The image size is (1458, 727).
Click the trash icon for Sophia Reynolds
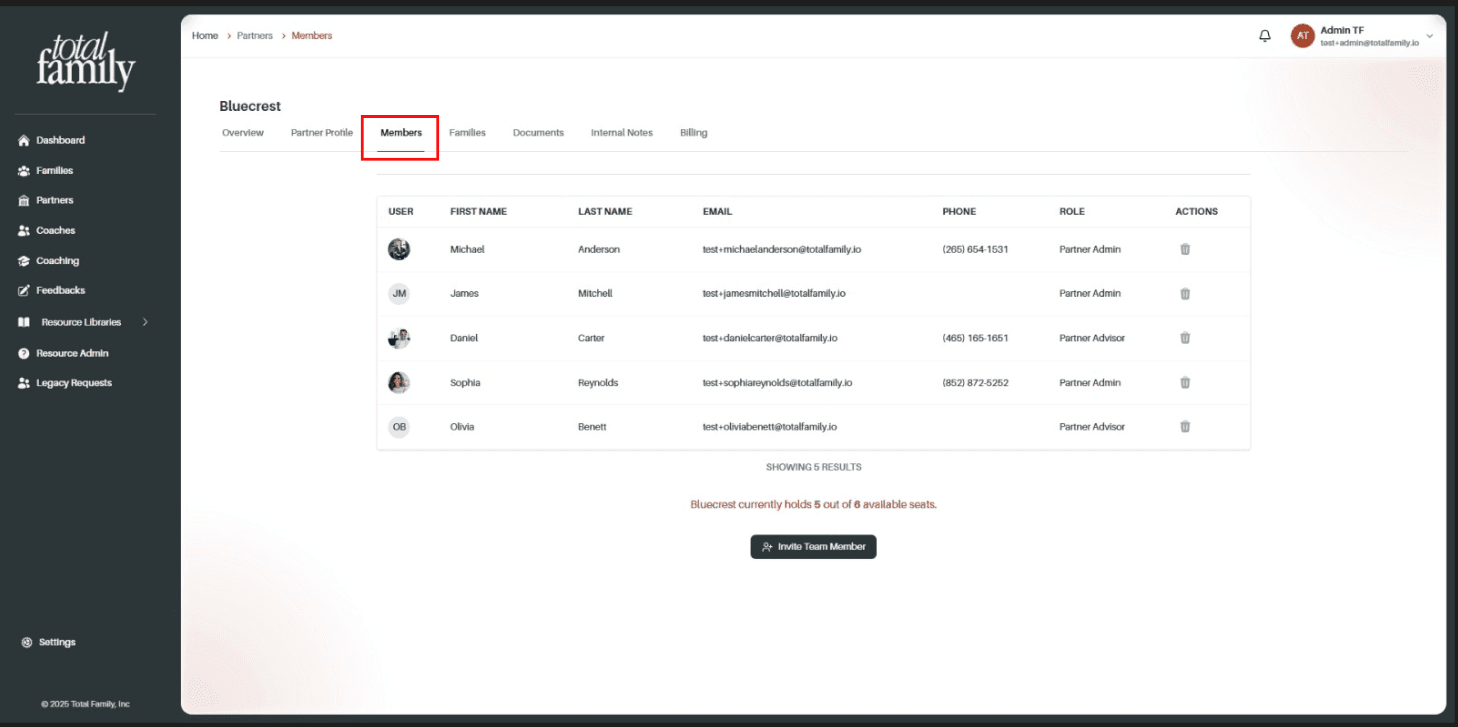click(x=1185, y=382)
